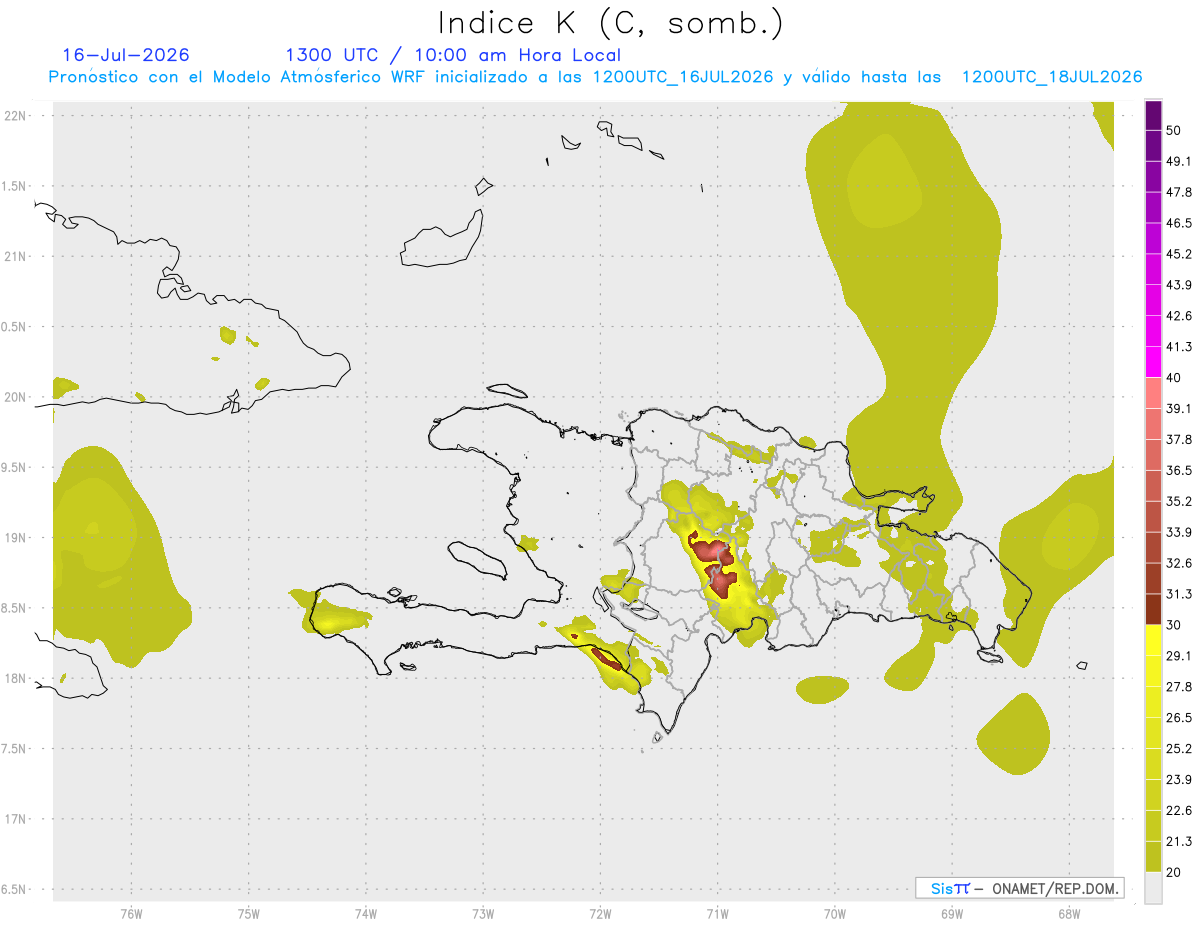Click longitude axis label "73W"
Image resolution: width=1200 pixels, height=927 pixels.
483,914
